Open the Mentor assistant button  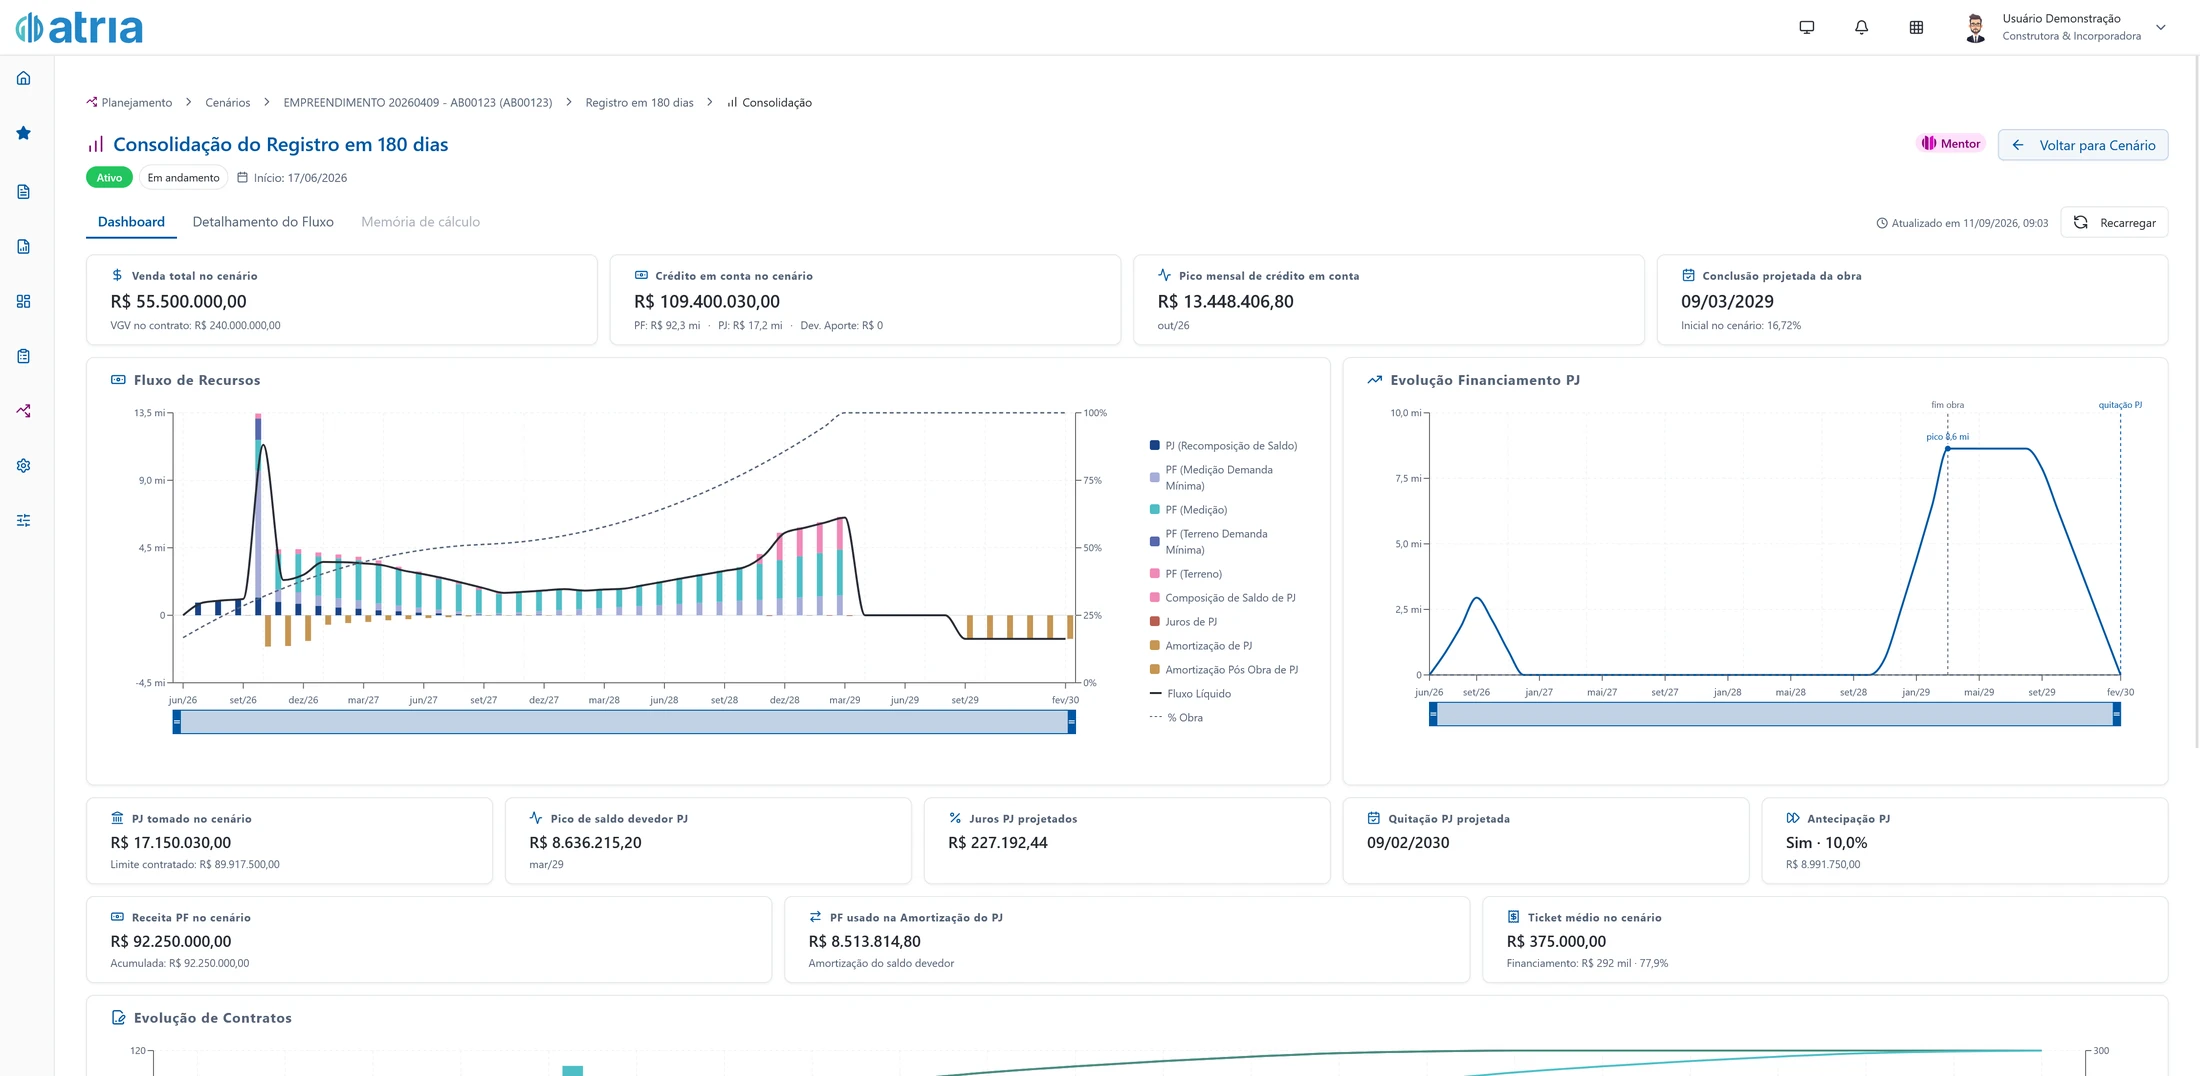click(1950, 144)
